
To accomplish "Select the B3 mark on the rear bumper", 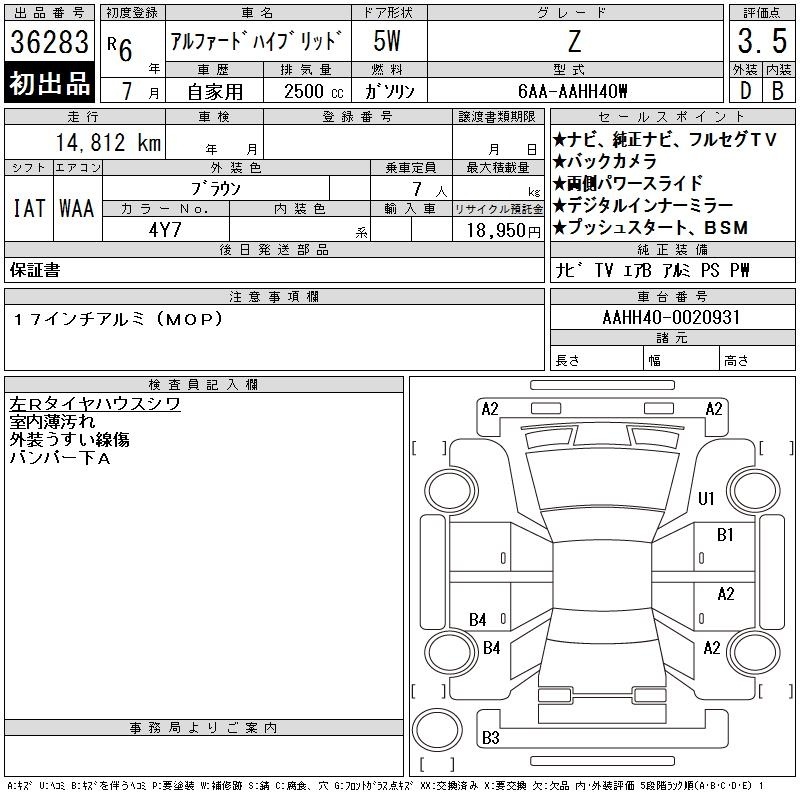I will coord(491,738).
